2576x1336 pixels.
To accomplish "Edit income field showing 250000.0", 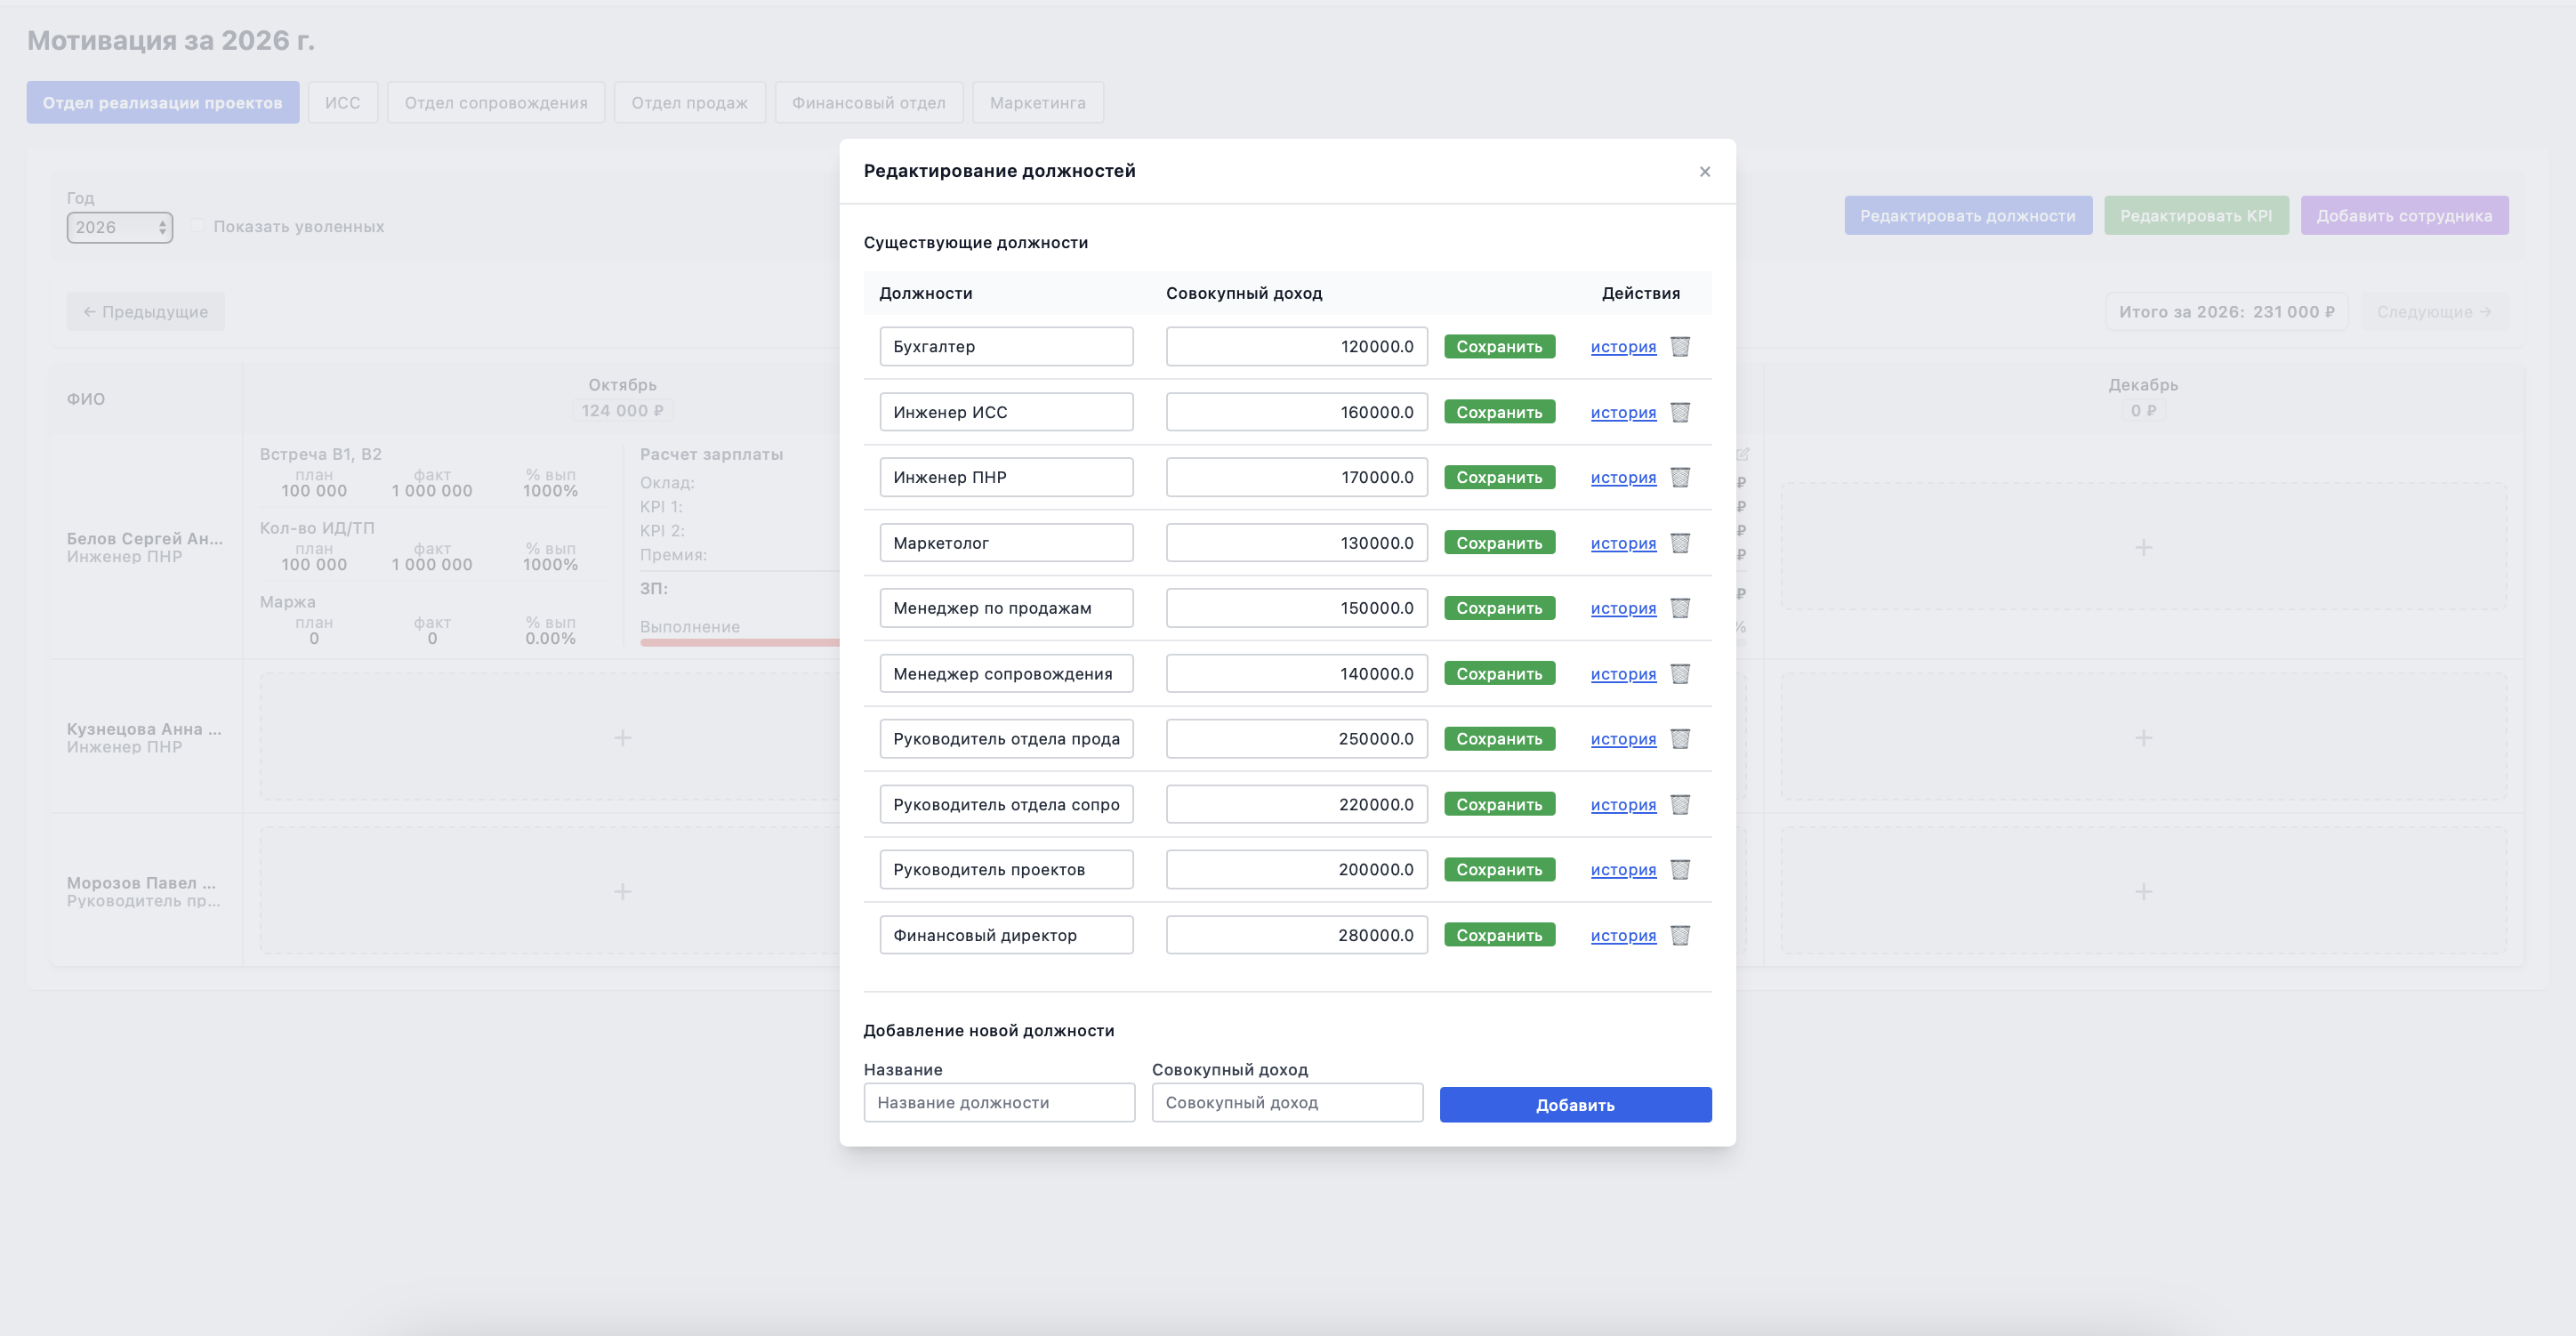I will [x=1296, y=739].
